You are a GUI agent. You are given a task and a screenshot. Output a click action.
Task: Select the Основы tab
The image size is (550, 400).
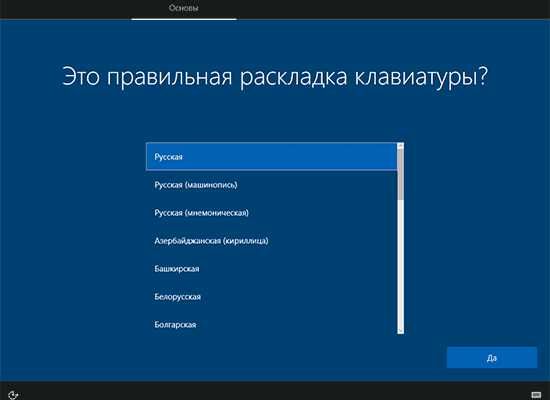tap(183, 8)
